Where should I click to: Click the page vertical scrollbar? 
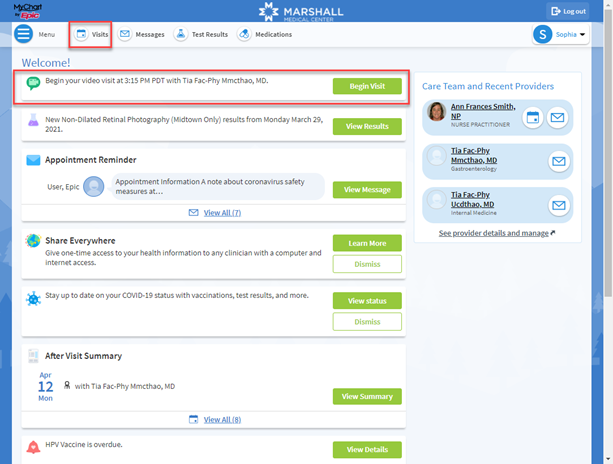(x=608, y=152)
